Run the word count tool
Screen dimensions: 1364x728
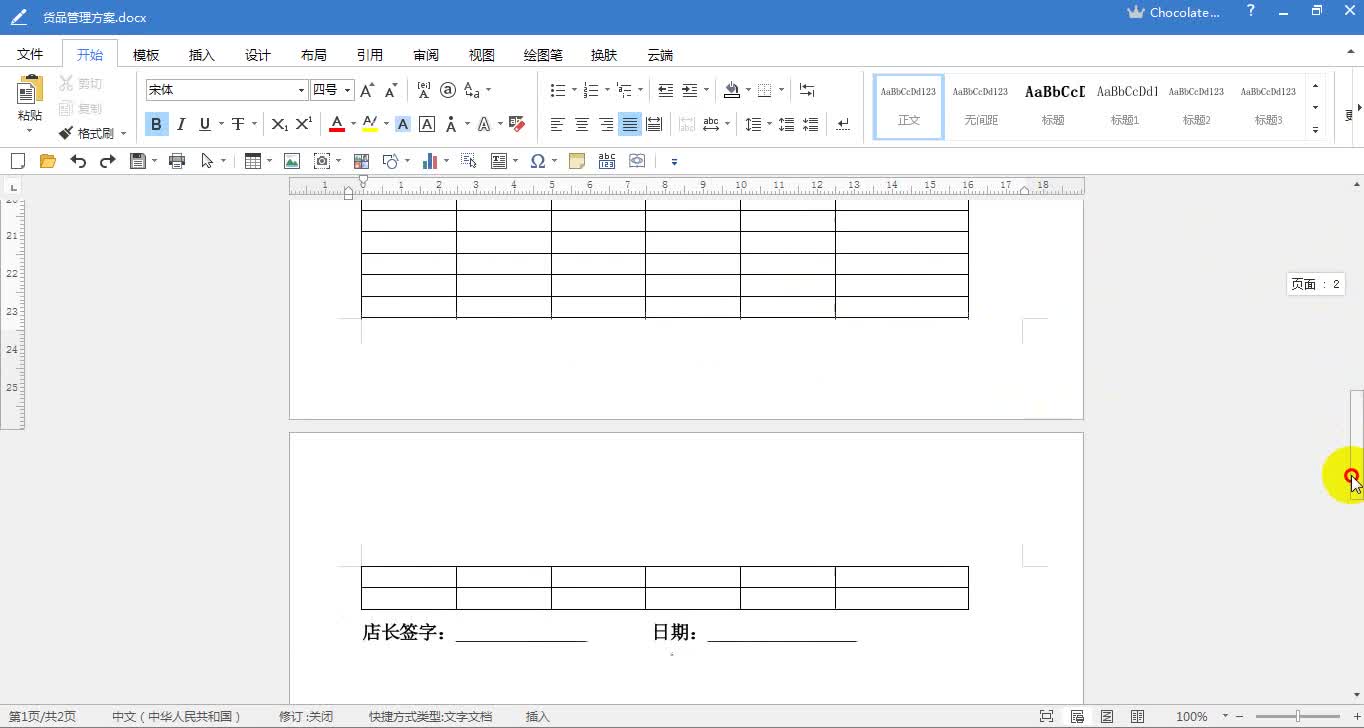point(607,160)
